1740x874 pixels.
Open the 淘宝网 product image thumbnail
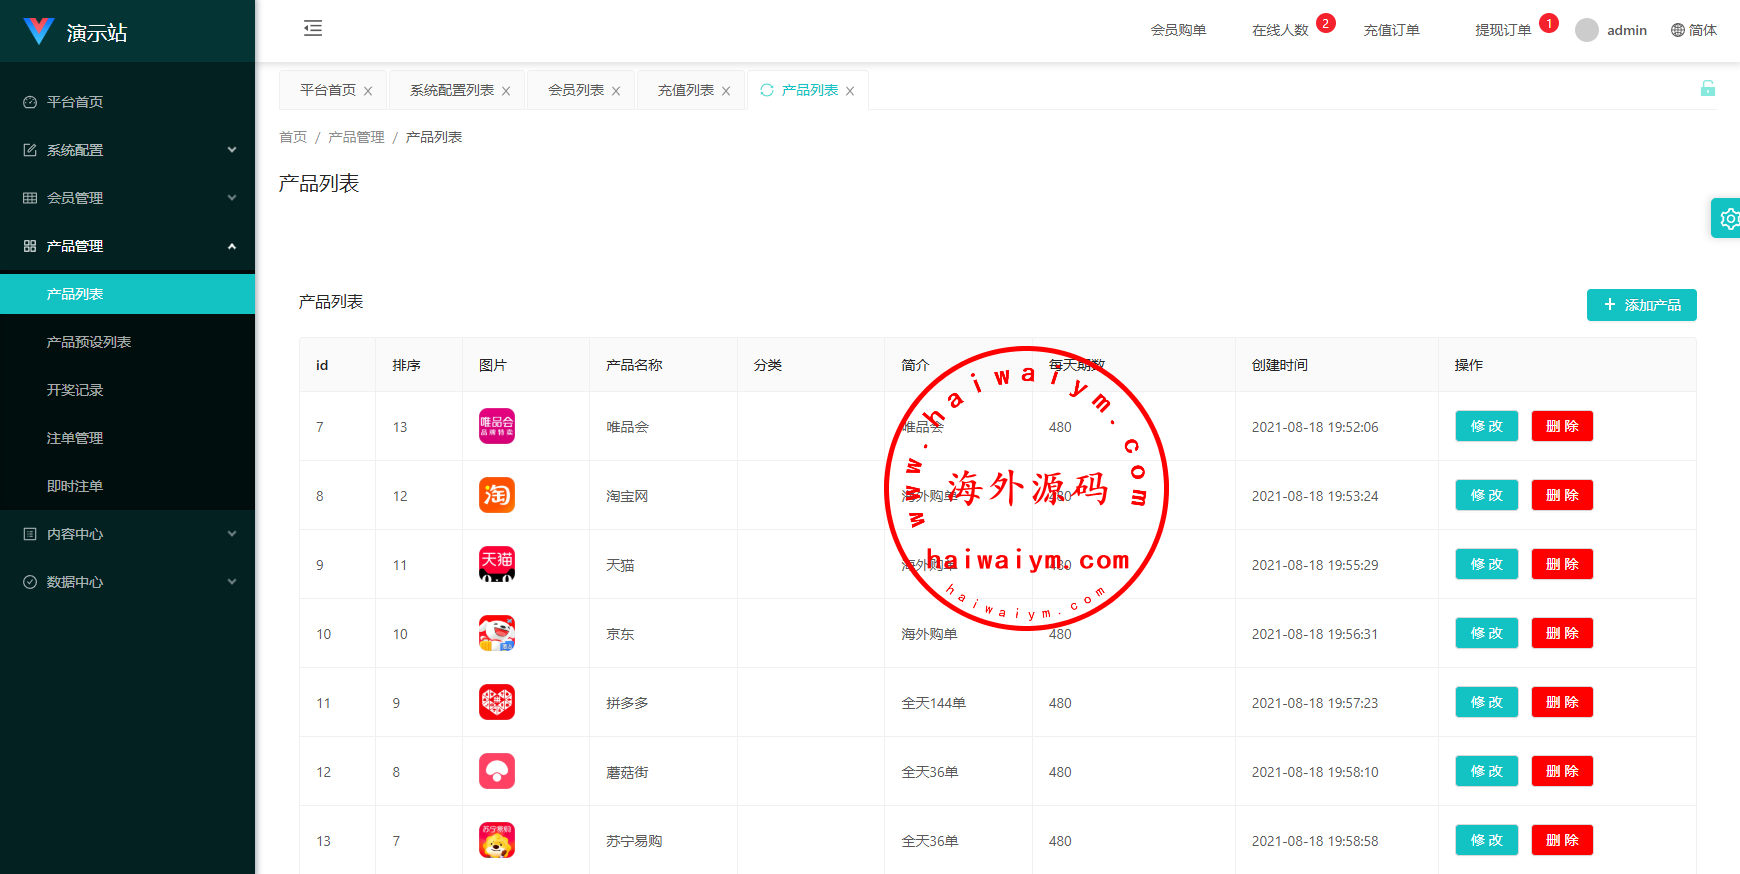497,495
